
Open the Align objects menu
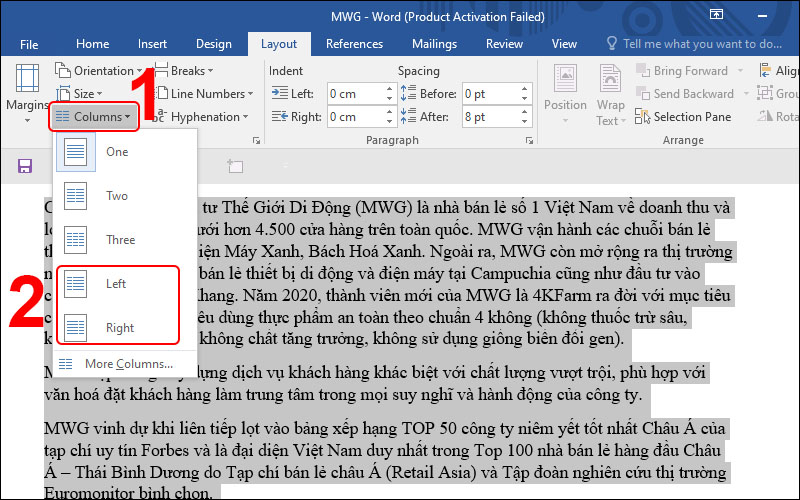coord(779,71)
